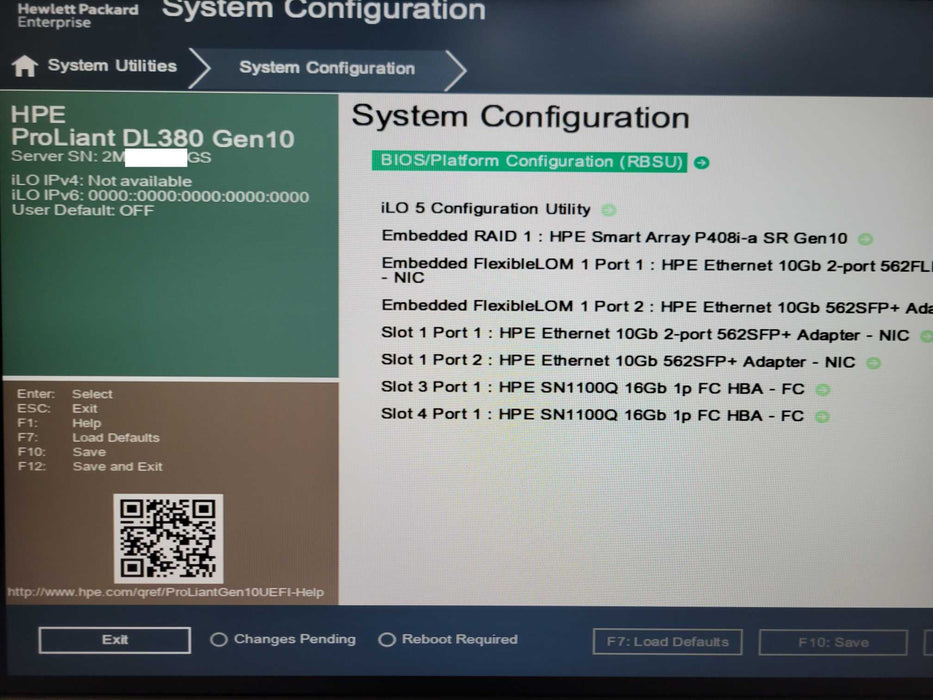Viewport: 933px width, 700px height.
Task: Open the ProLiantGen10UEFI-Help URL link
Action: pyautogui.click(x=165, y=592)
